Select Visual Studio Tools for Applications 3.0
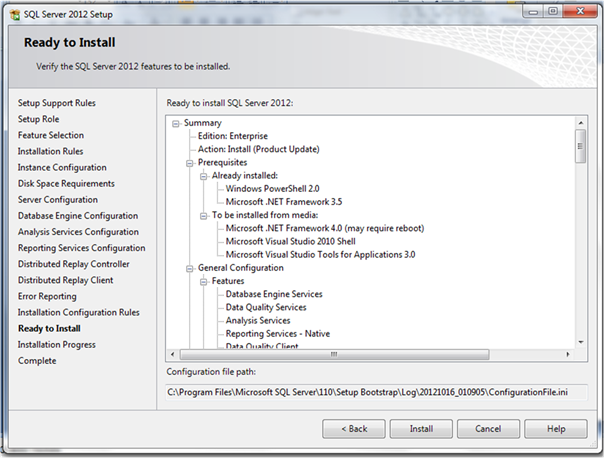The image size is (604, 458). (x=320, y=255)
